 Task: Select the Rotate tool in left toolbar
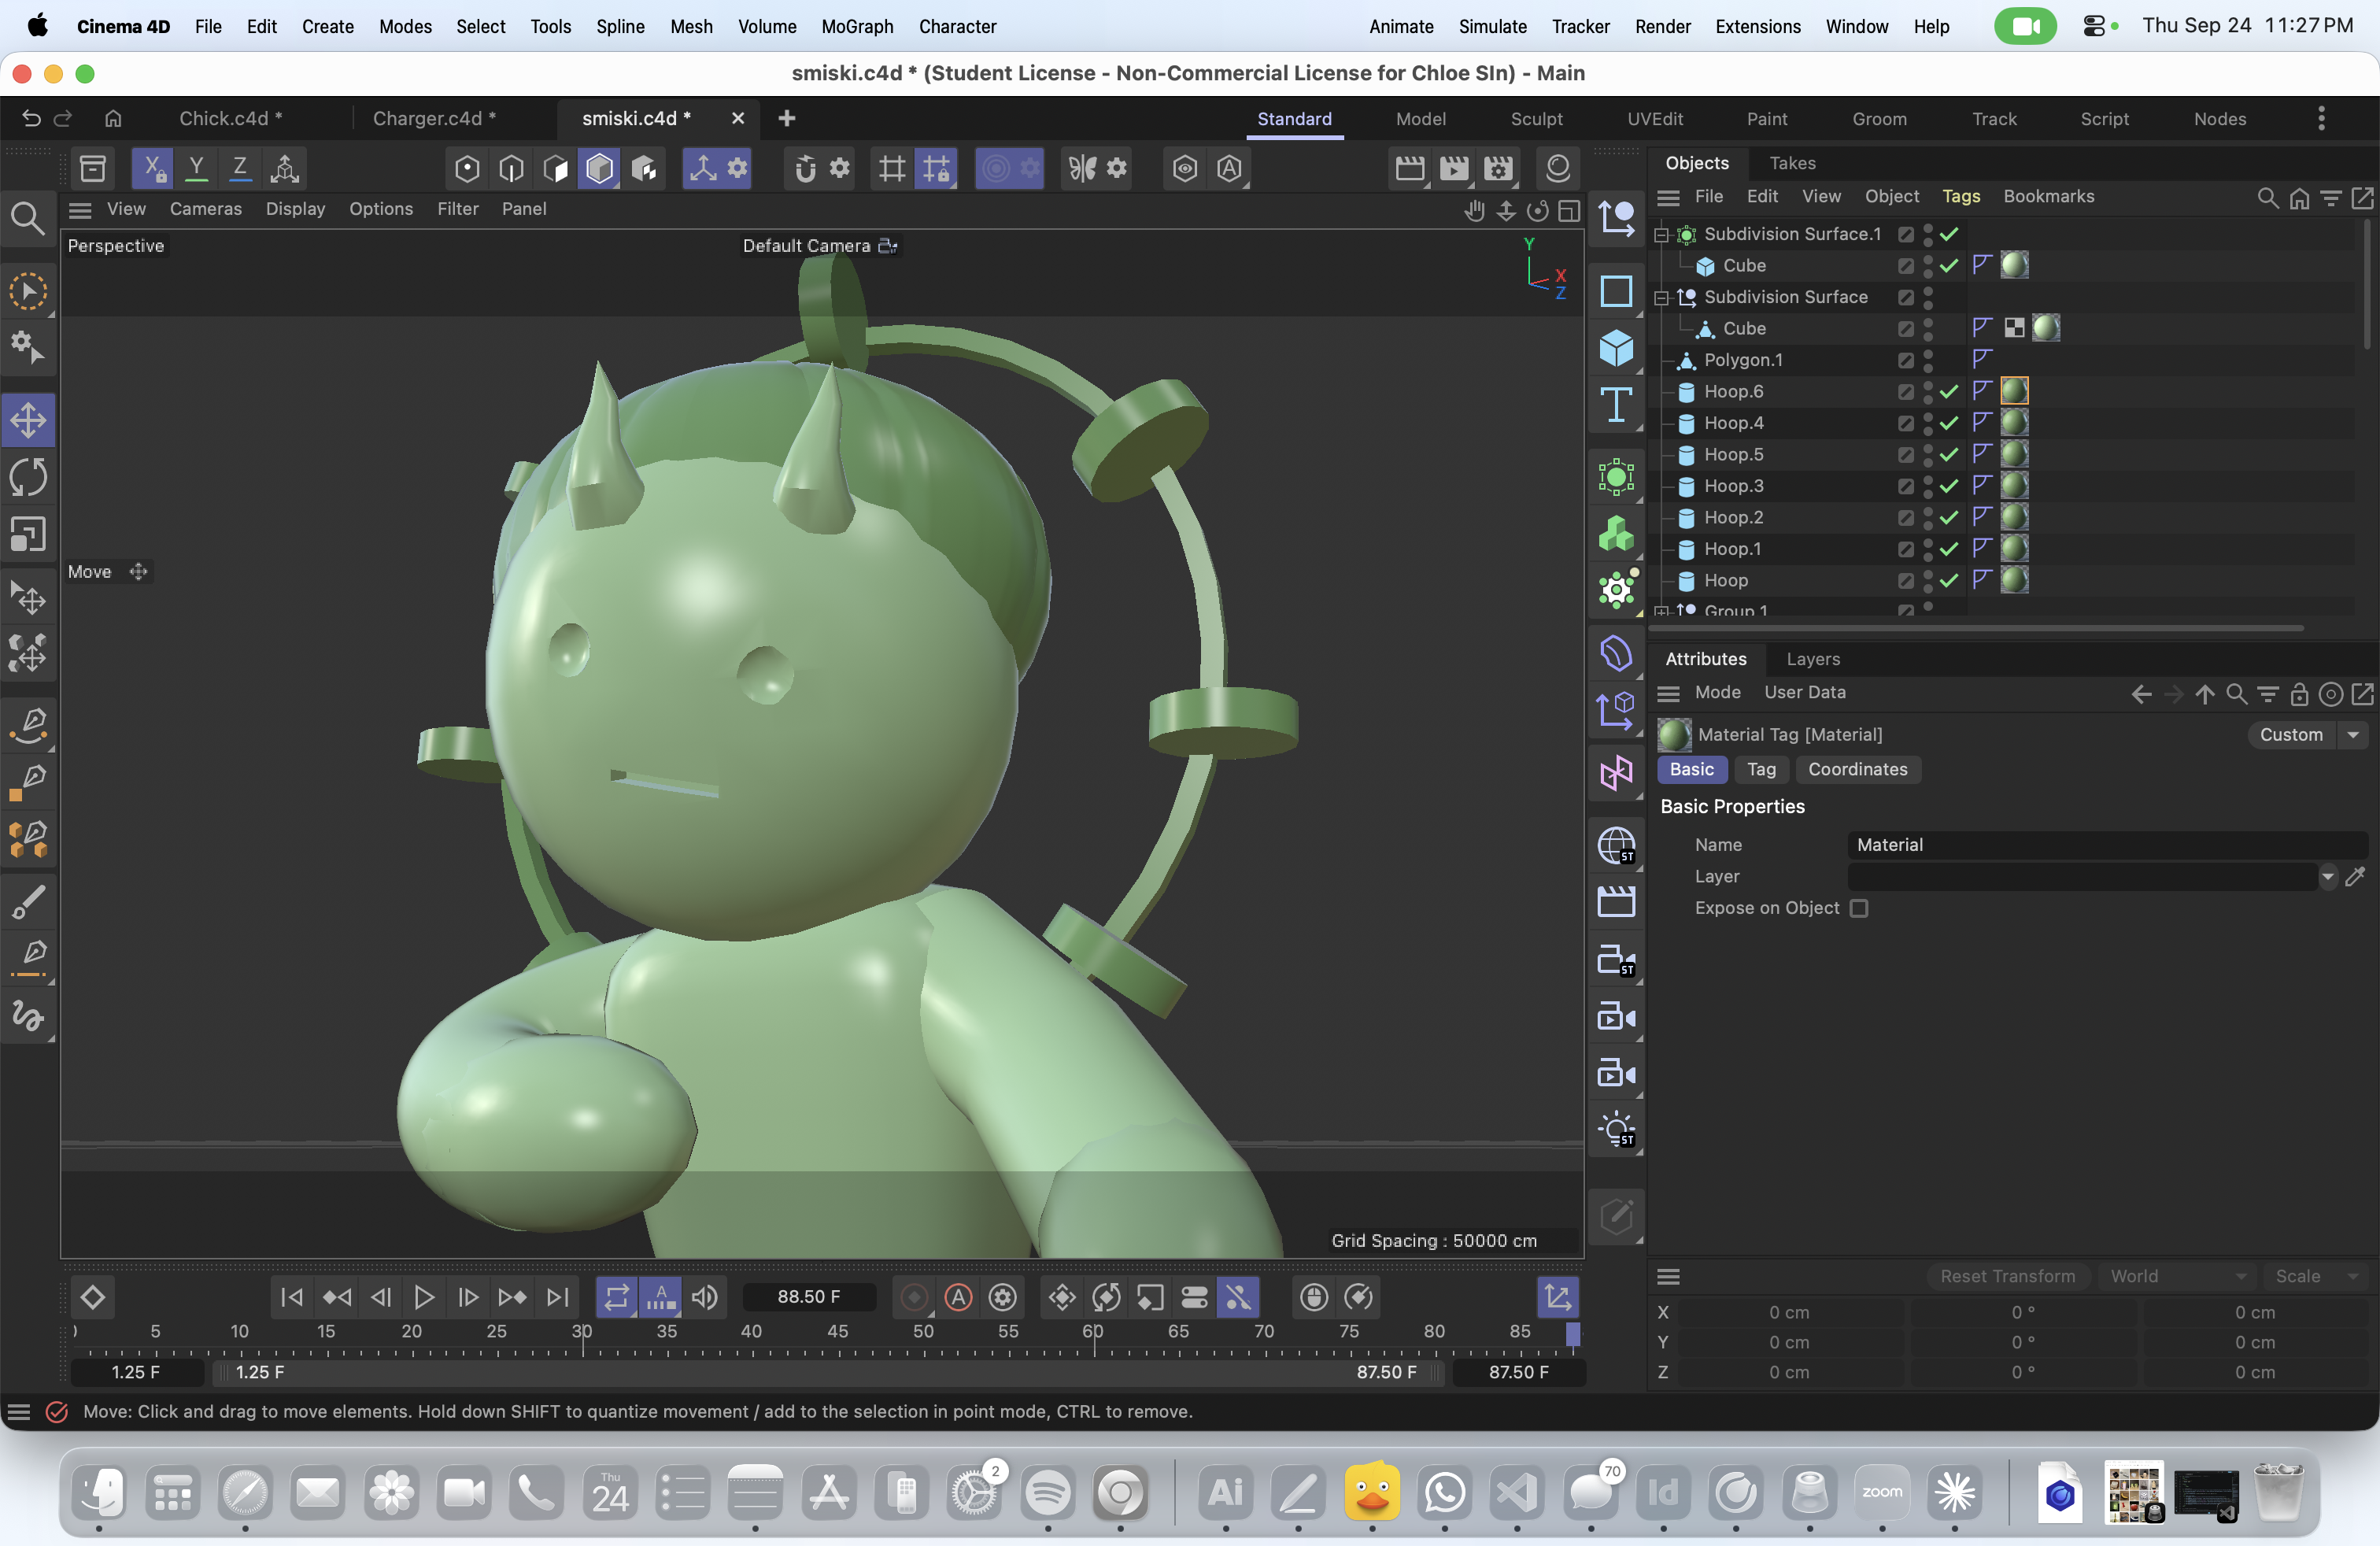(x=28, y=477)
